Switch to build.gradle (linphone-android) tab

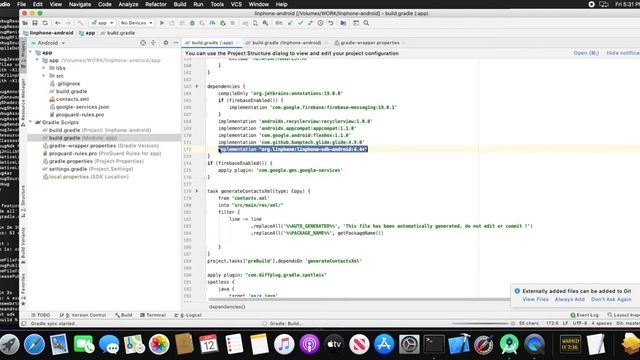coord(287,43)
